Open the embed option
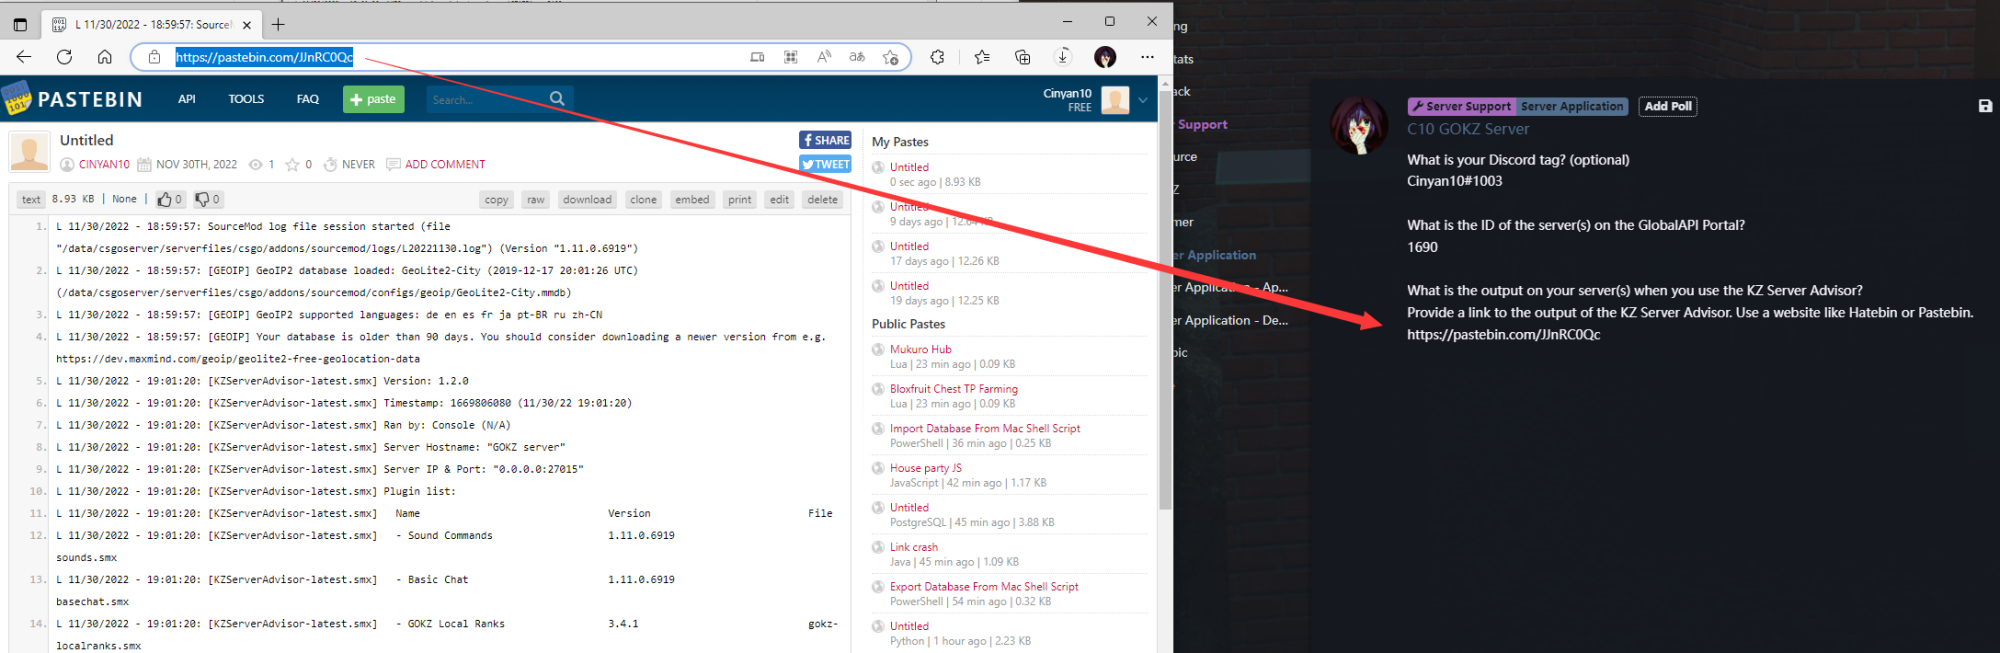2000x653 pixels. click(x=692, y=199)
